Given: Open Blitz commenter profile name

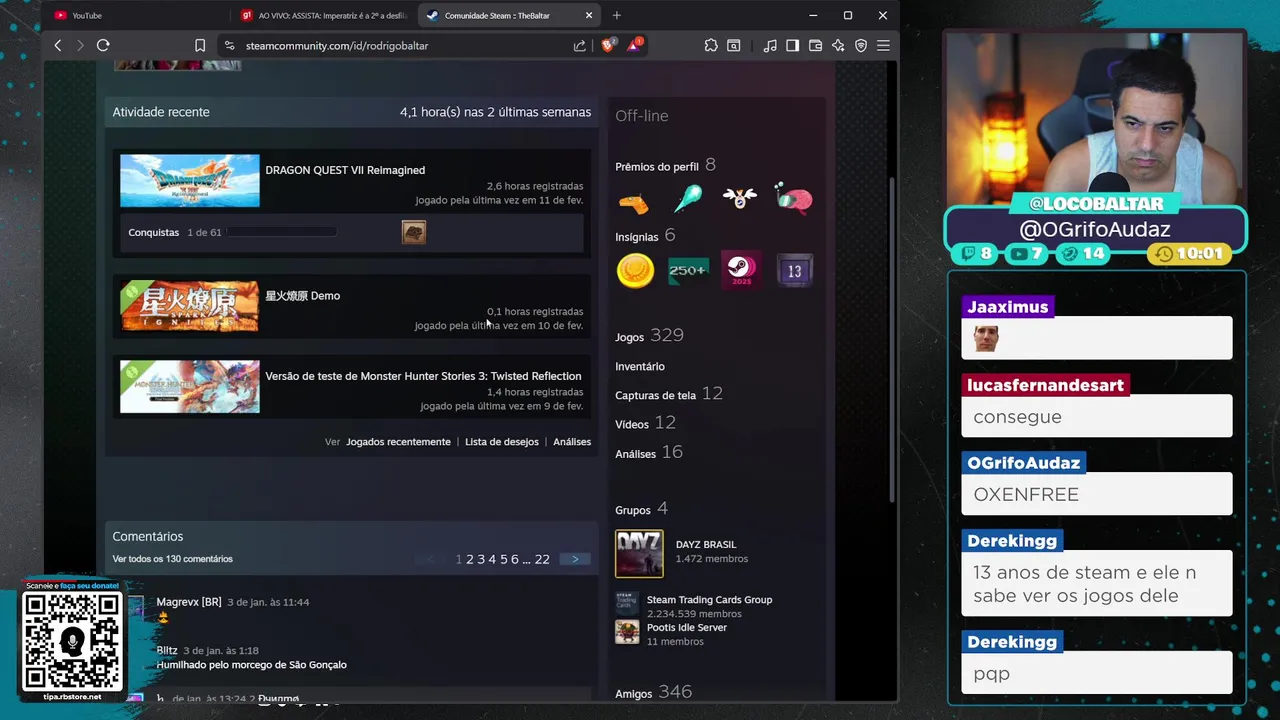Looking at the screenshot, I should 167,650.
